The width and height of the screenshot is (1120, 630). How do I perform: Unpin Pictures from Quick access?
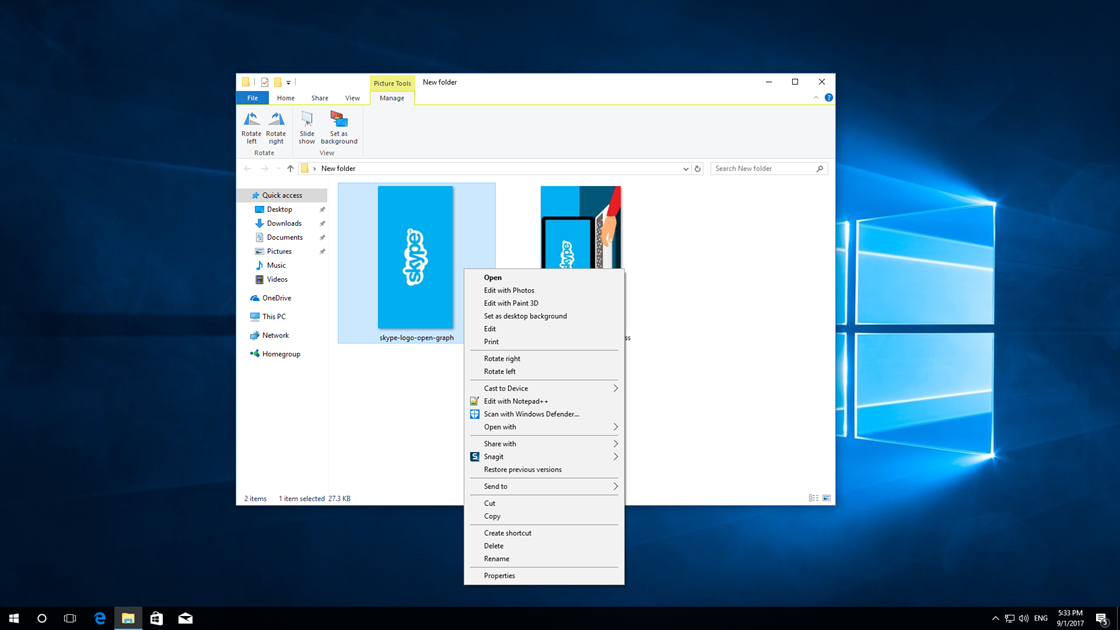pyautogui.click(x=322, y=251)
